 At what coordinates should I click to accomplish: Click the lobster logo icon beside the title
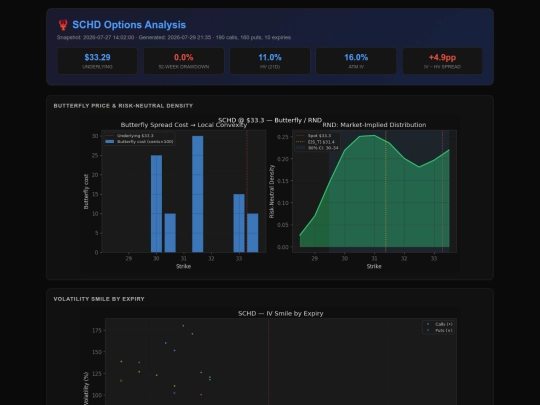(x=63, y=25)
